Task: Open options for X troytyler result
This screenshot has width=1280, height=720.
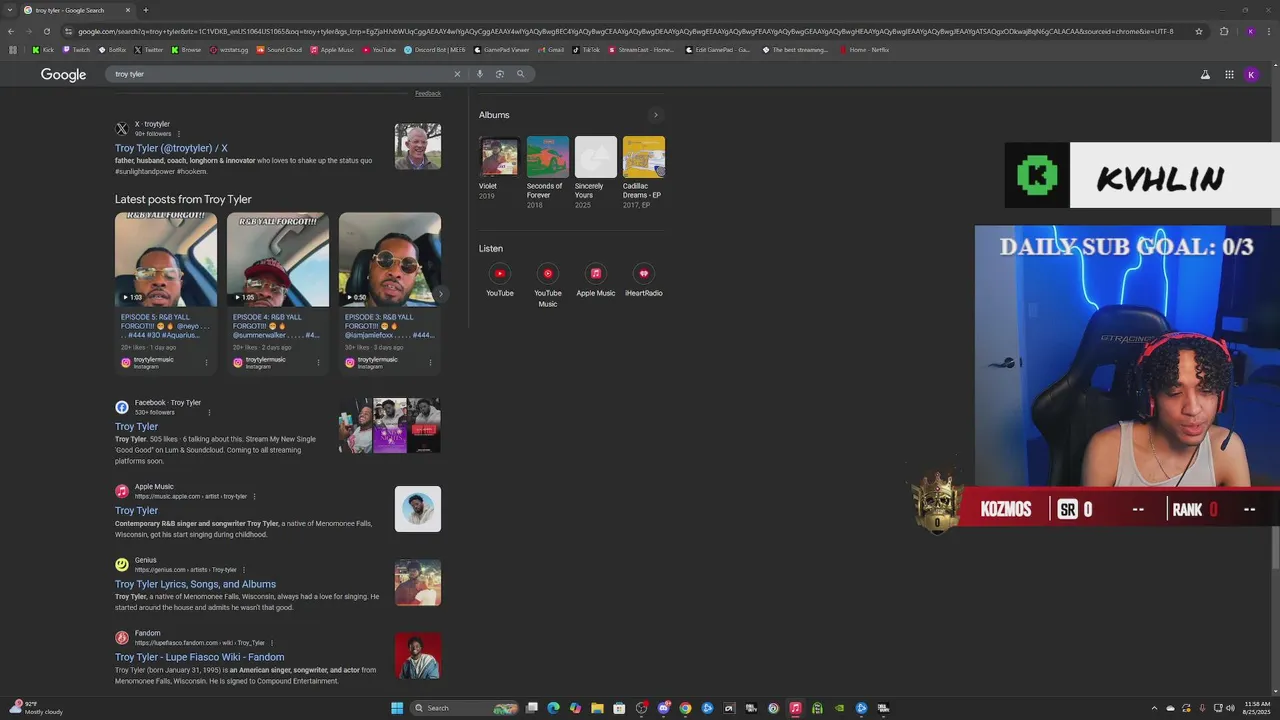Action: click(179, 134)
